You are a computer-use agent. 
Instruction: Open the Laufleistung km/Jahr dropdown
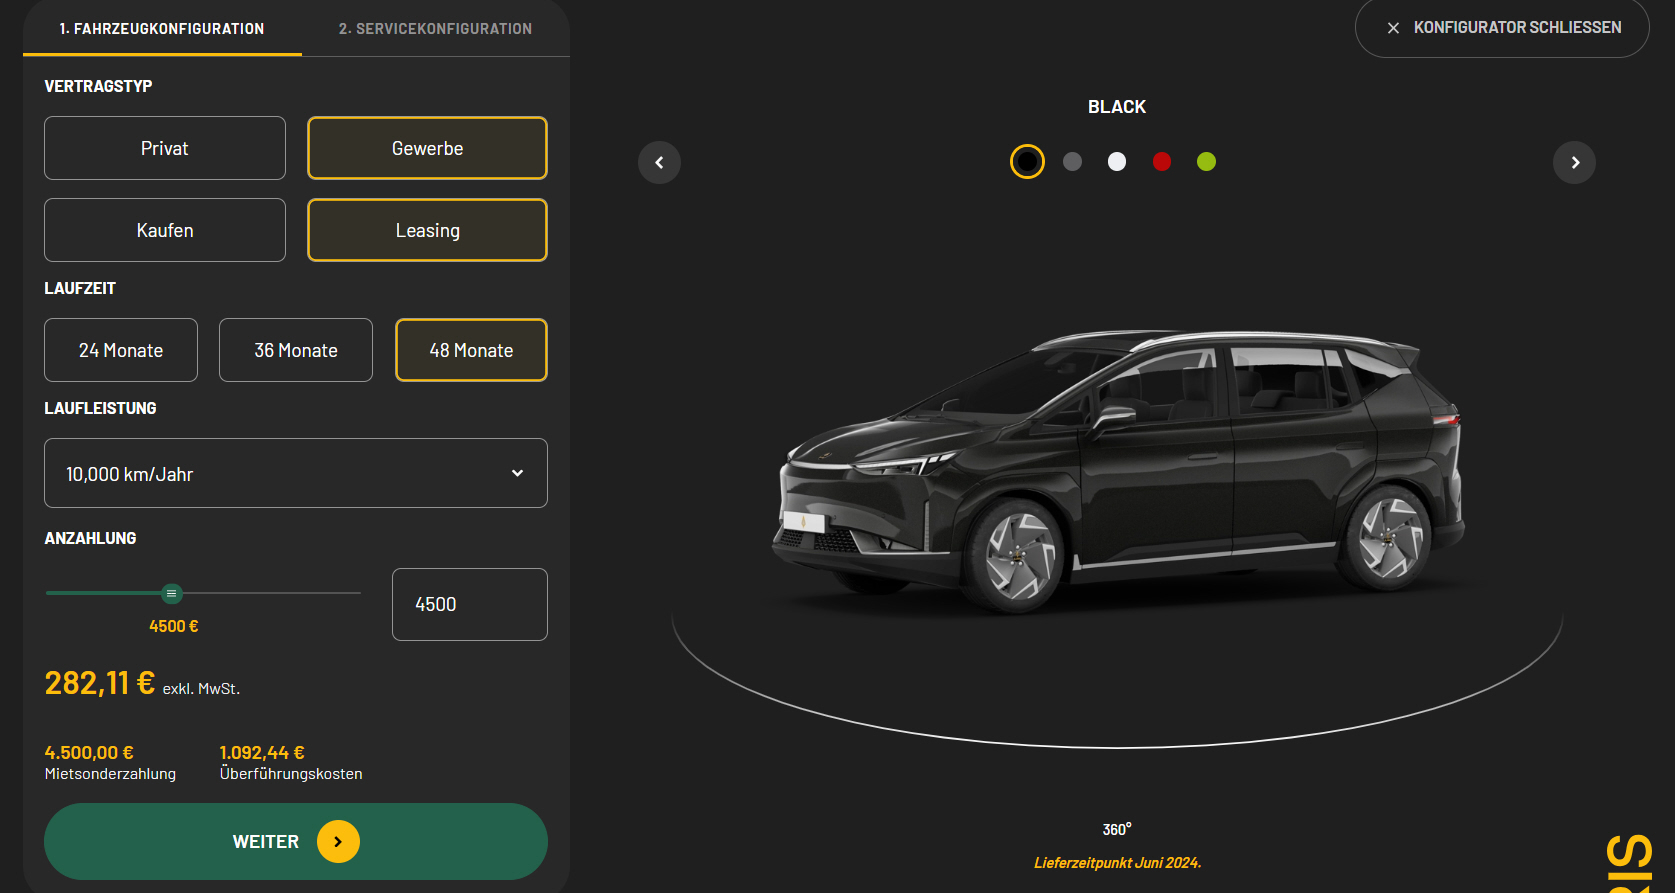click(296, 473)
